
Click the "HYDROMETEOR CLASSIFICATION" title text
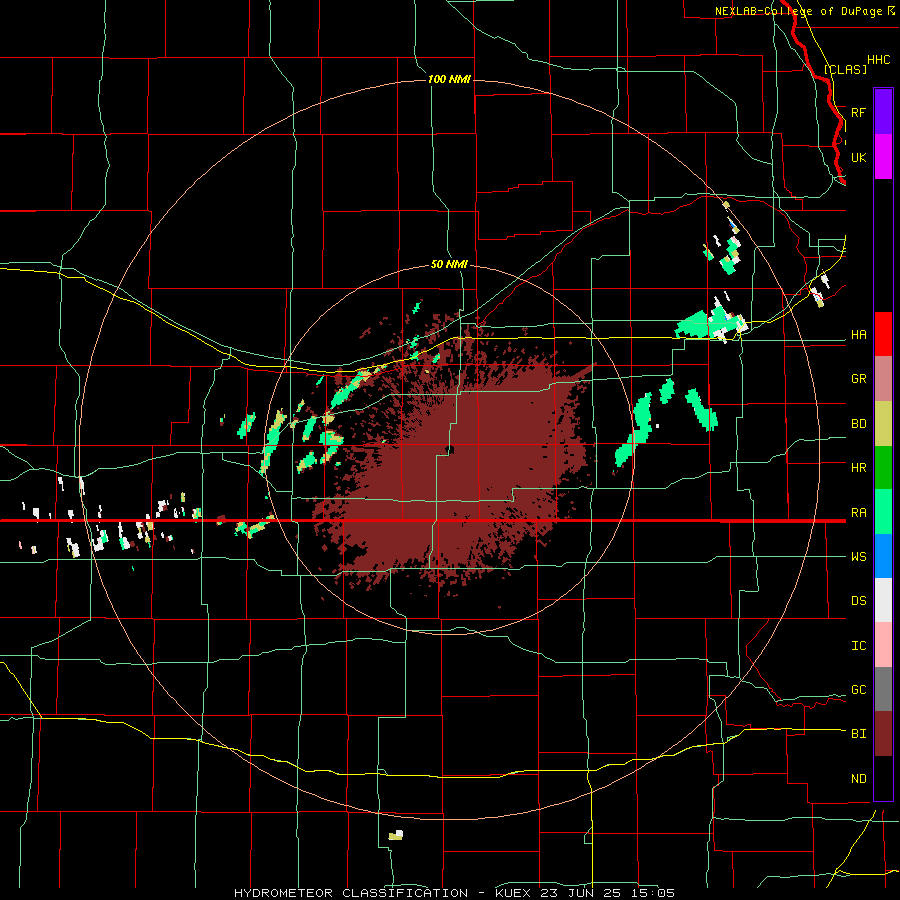(x=351, y=893)
